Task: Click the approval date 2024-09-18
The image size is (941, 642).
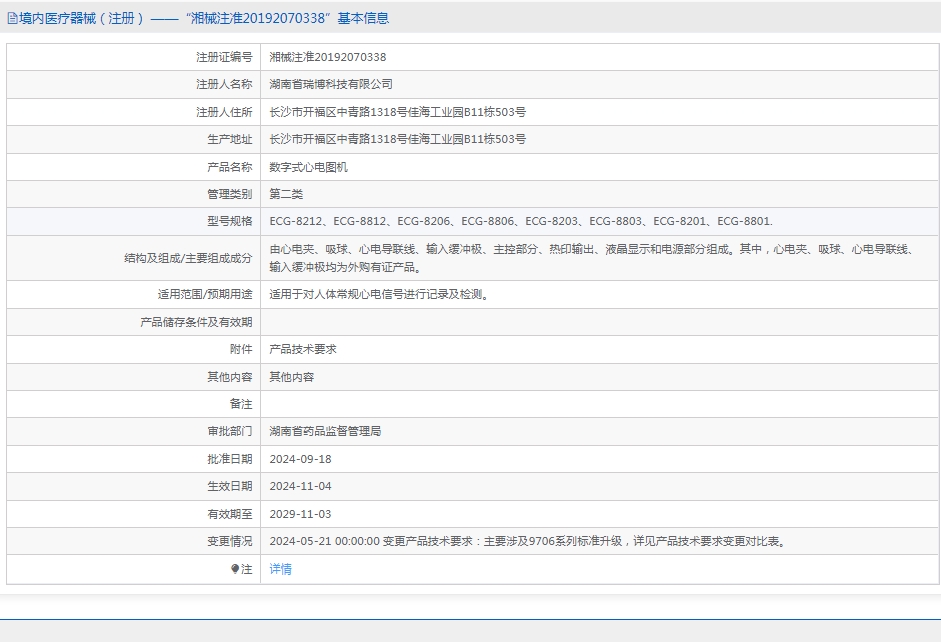Action: coord(300,459)
